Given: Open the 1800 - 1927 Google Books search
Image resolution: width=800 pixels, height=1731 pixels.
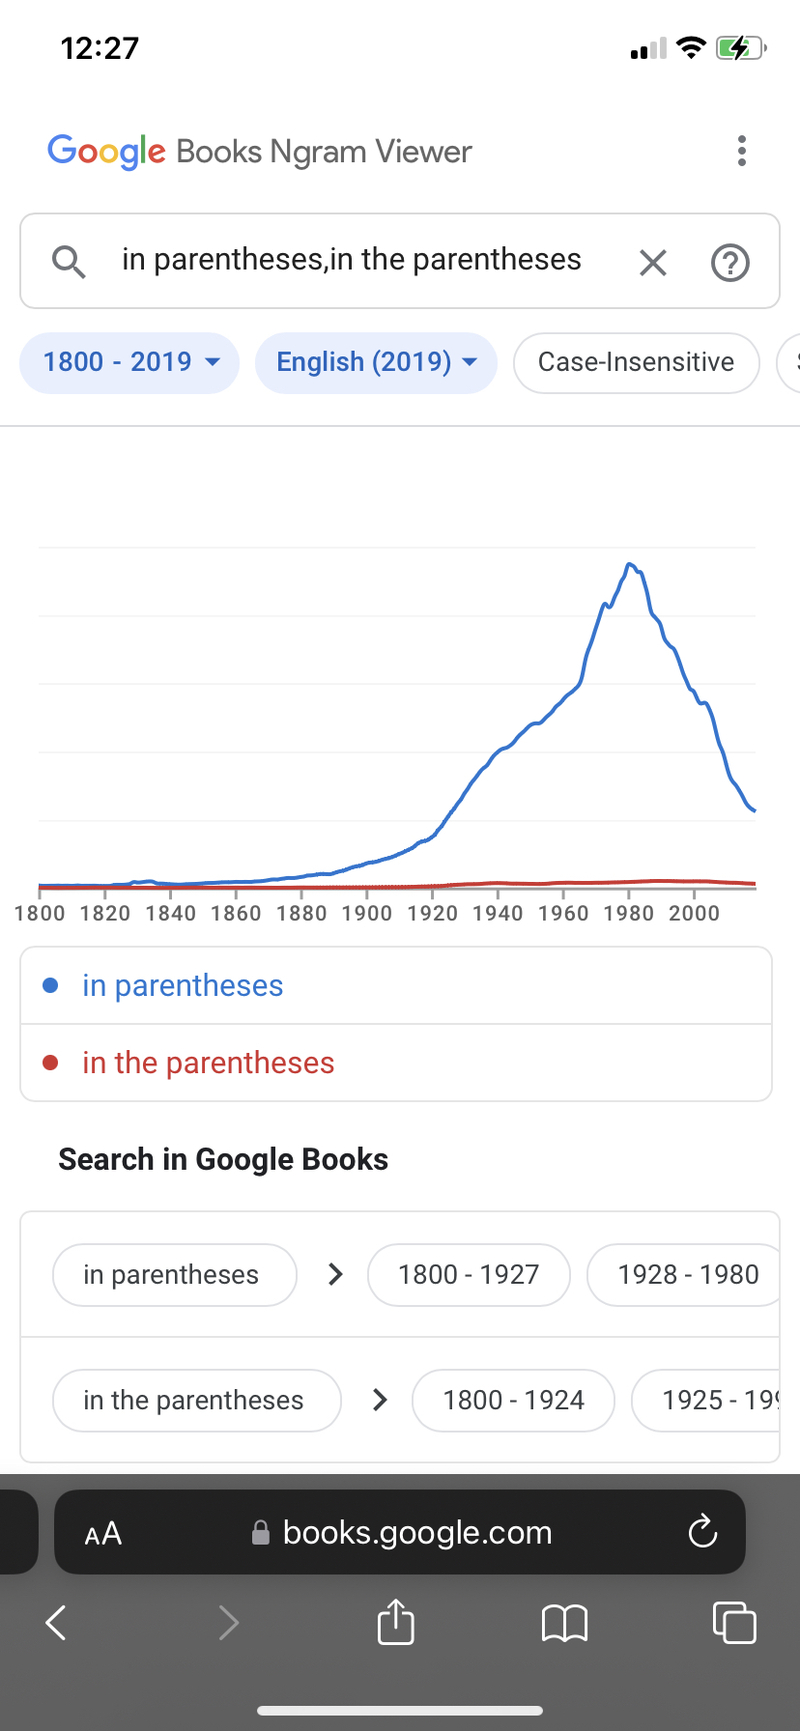Looking at the screenshot, I should pos(469,1274).
